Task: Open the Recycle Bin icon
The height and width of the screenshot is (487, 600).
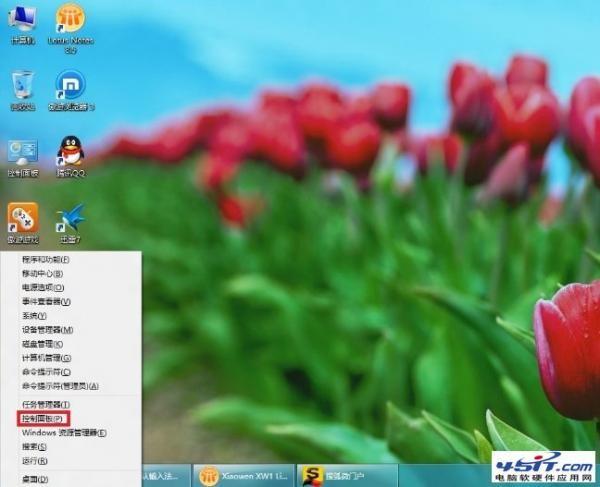Action: click(x=22, y=86)
